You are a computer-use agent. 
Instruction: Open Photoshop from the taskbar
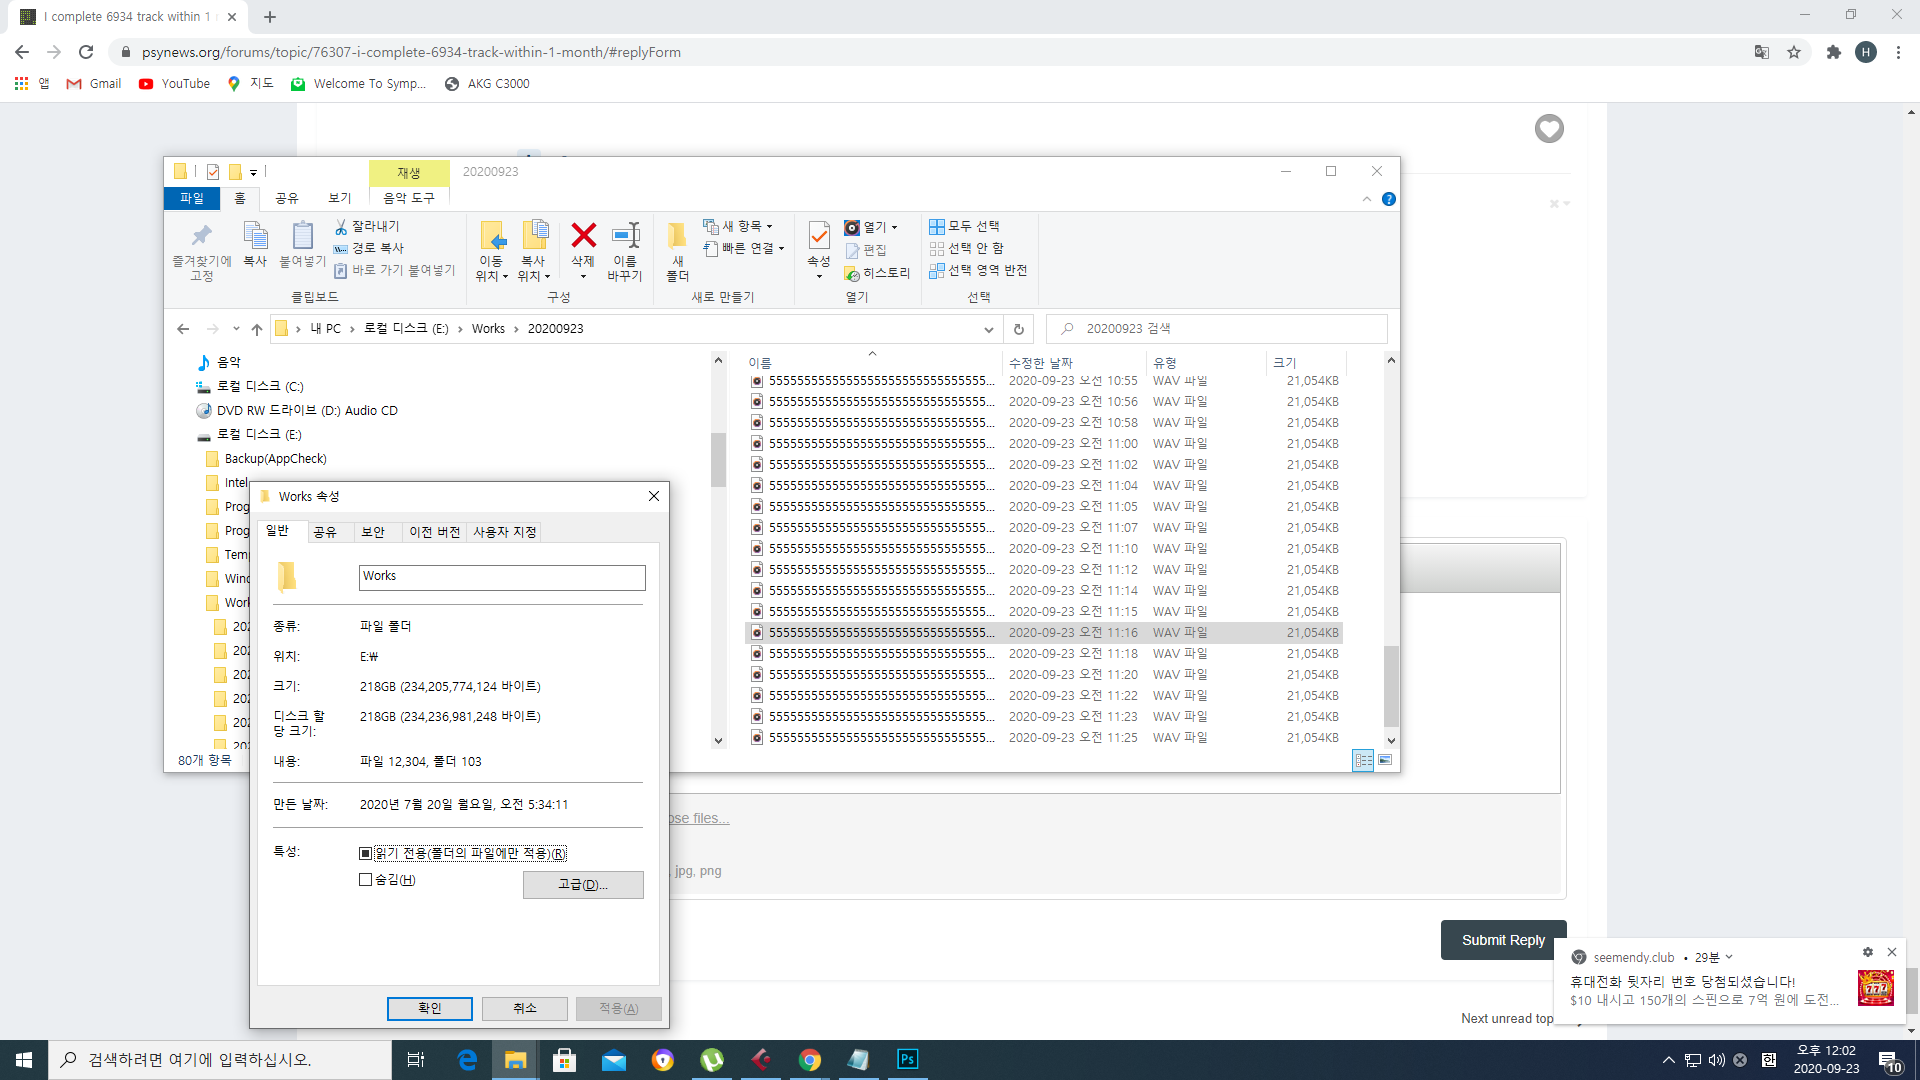click(x=907, y=1059)
